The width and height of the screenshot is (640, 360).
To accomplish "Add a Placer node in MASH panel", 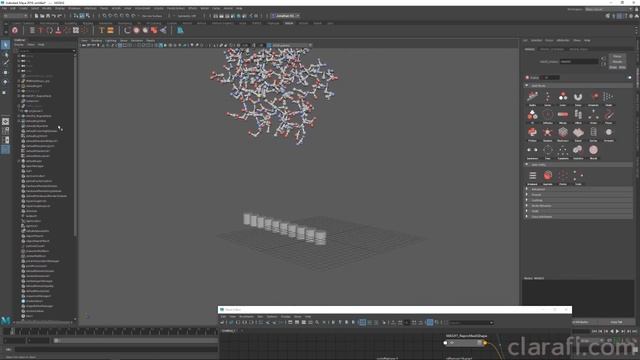I will click(x=609, y=115).
